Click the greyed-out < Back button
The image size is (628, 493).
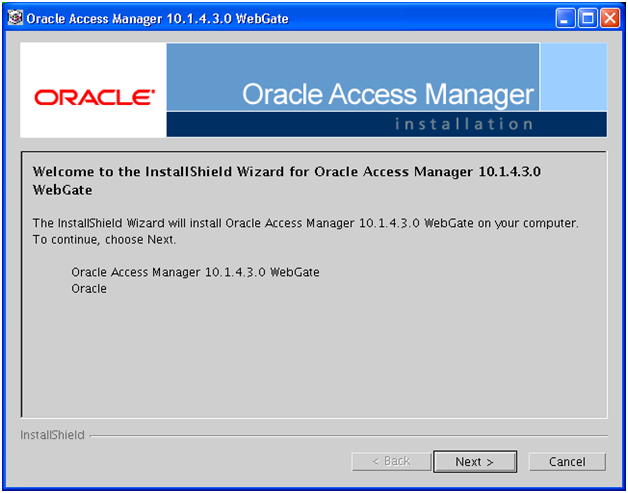coord(391,462)
